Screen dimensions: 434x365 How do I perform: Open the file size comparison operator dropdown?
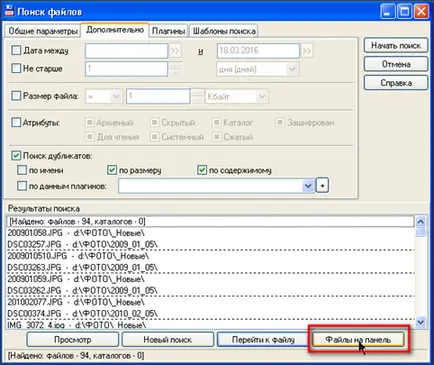pyautogui.click(x=116, y=97)
